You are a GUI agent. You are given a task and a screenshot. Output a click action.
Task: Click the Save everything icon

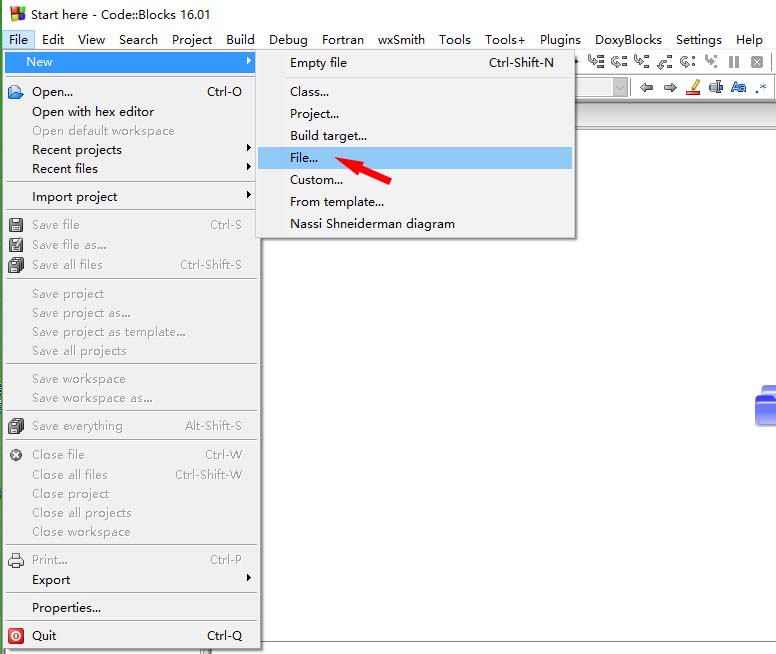[16, 426]
